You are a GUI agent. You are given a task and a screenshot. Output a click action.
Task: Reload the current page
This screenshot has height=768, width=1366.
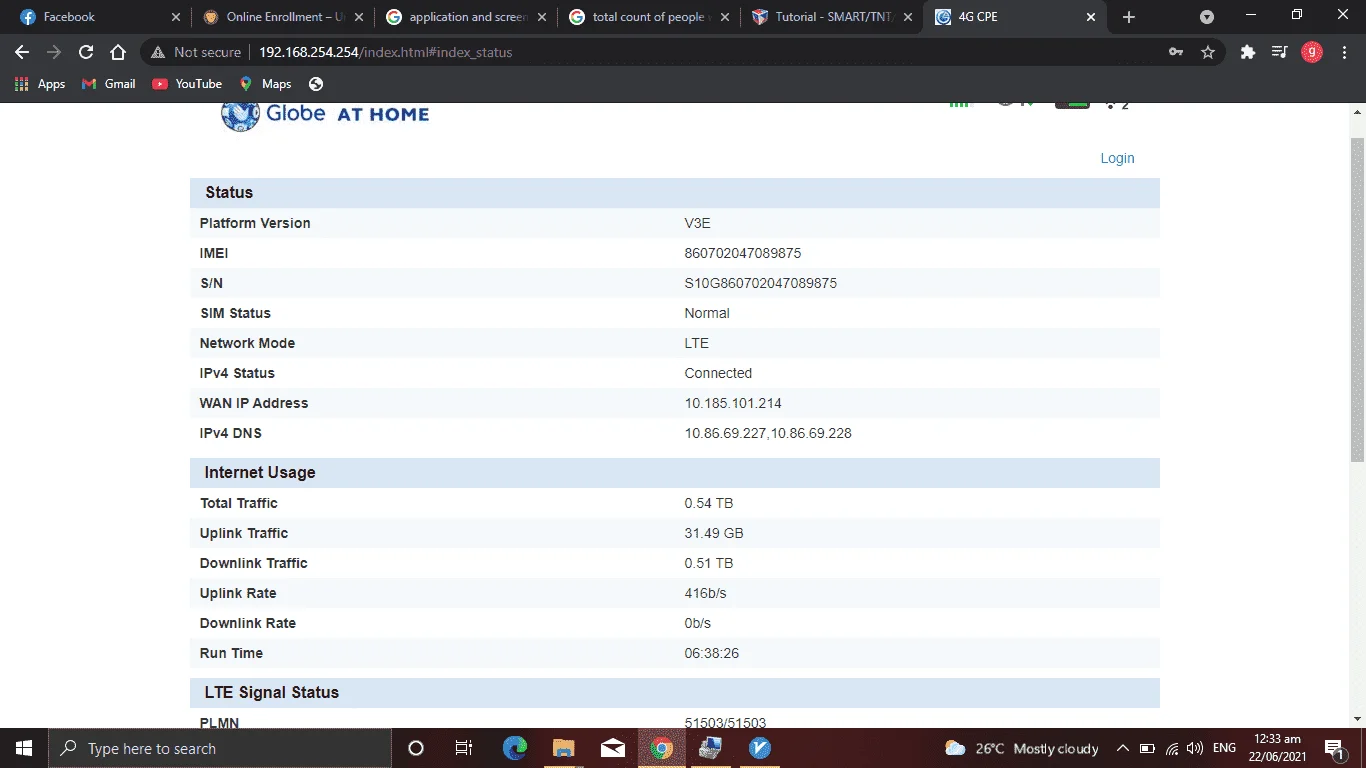pos(86,52)
